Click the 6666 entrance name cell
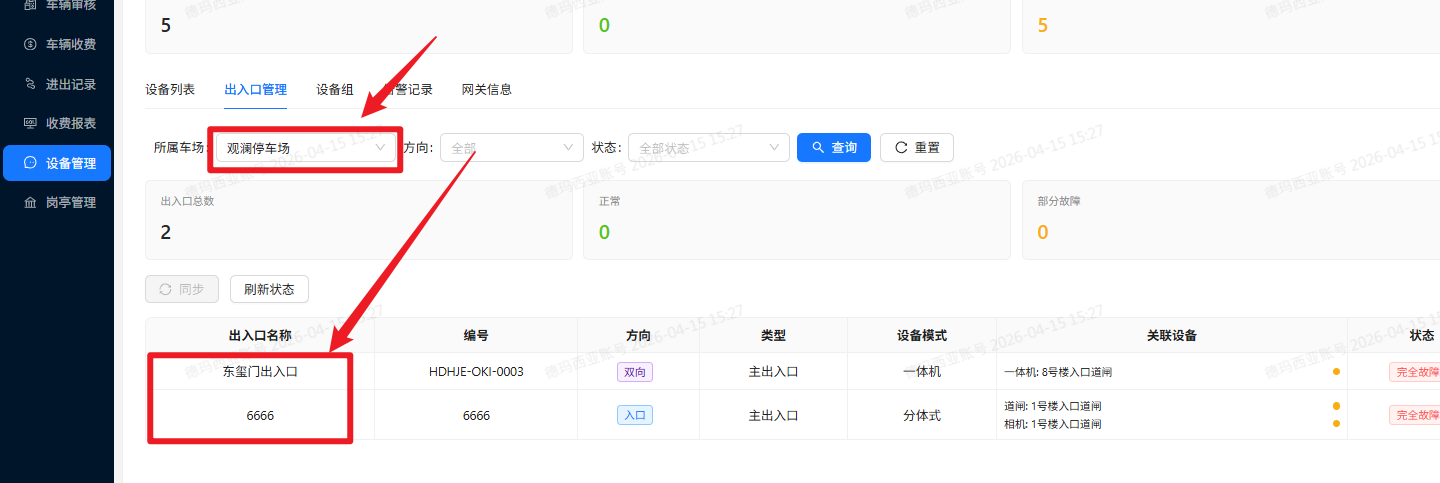 click(260, 415)
